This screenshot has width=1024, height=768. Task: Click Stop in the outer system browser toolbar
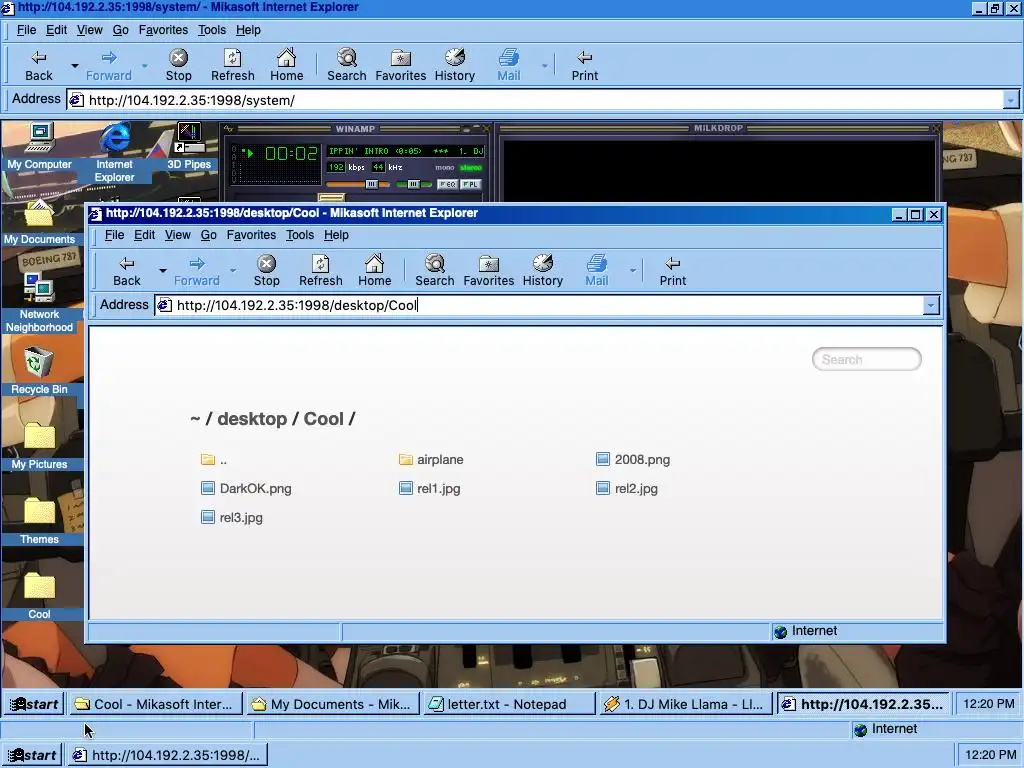coord(178,66)
